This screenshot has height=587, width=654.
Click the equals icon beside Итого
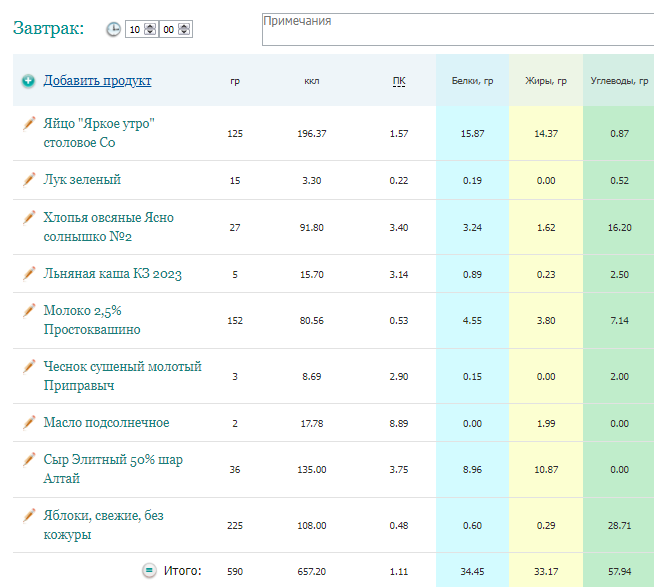click(x=149, y=570)
